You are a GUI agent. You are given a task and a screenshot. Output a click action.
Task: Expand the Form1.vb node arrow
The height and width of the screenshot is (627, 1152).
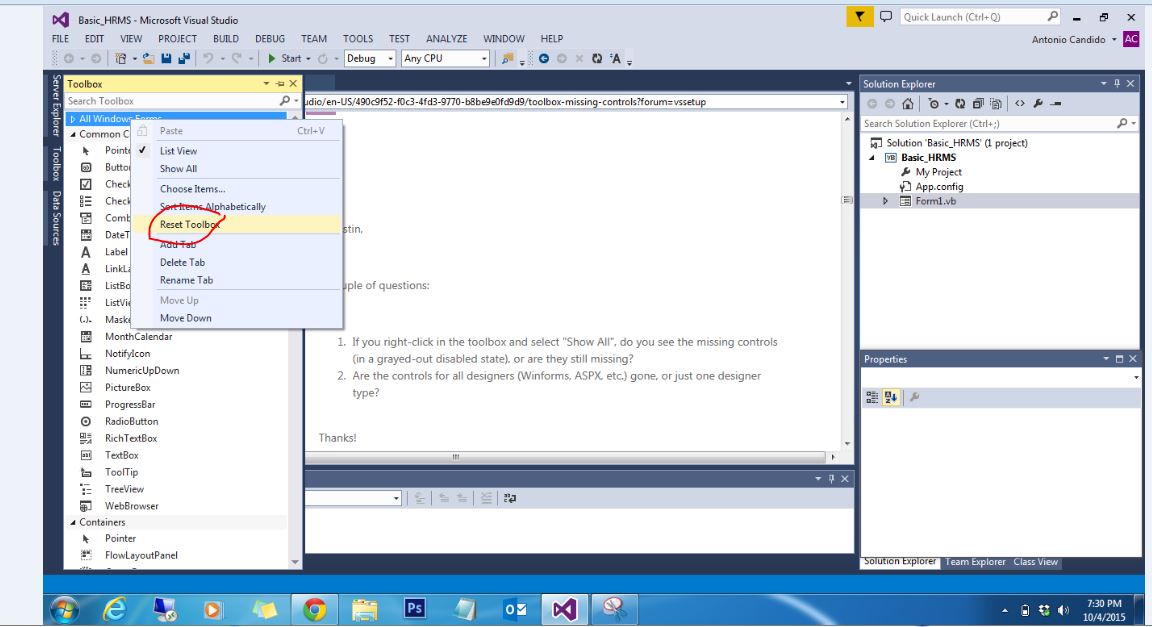point(885,201)
